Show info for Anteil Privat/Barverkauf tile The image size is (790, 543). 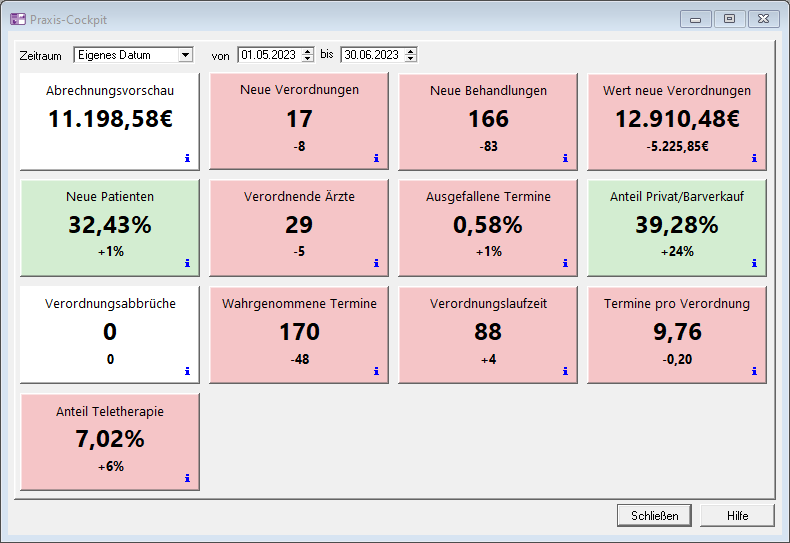754,264
